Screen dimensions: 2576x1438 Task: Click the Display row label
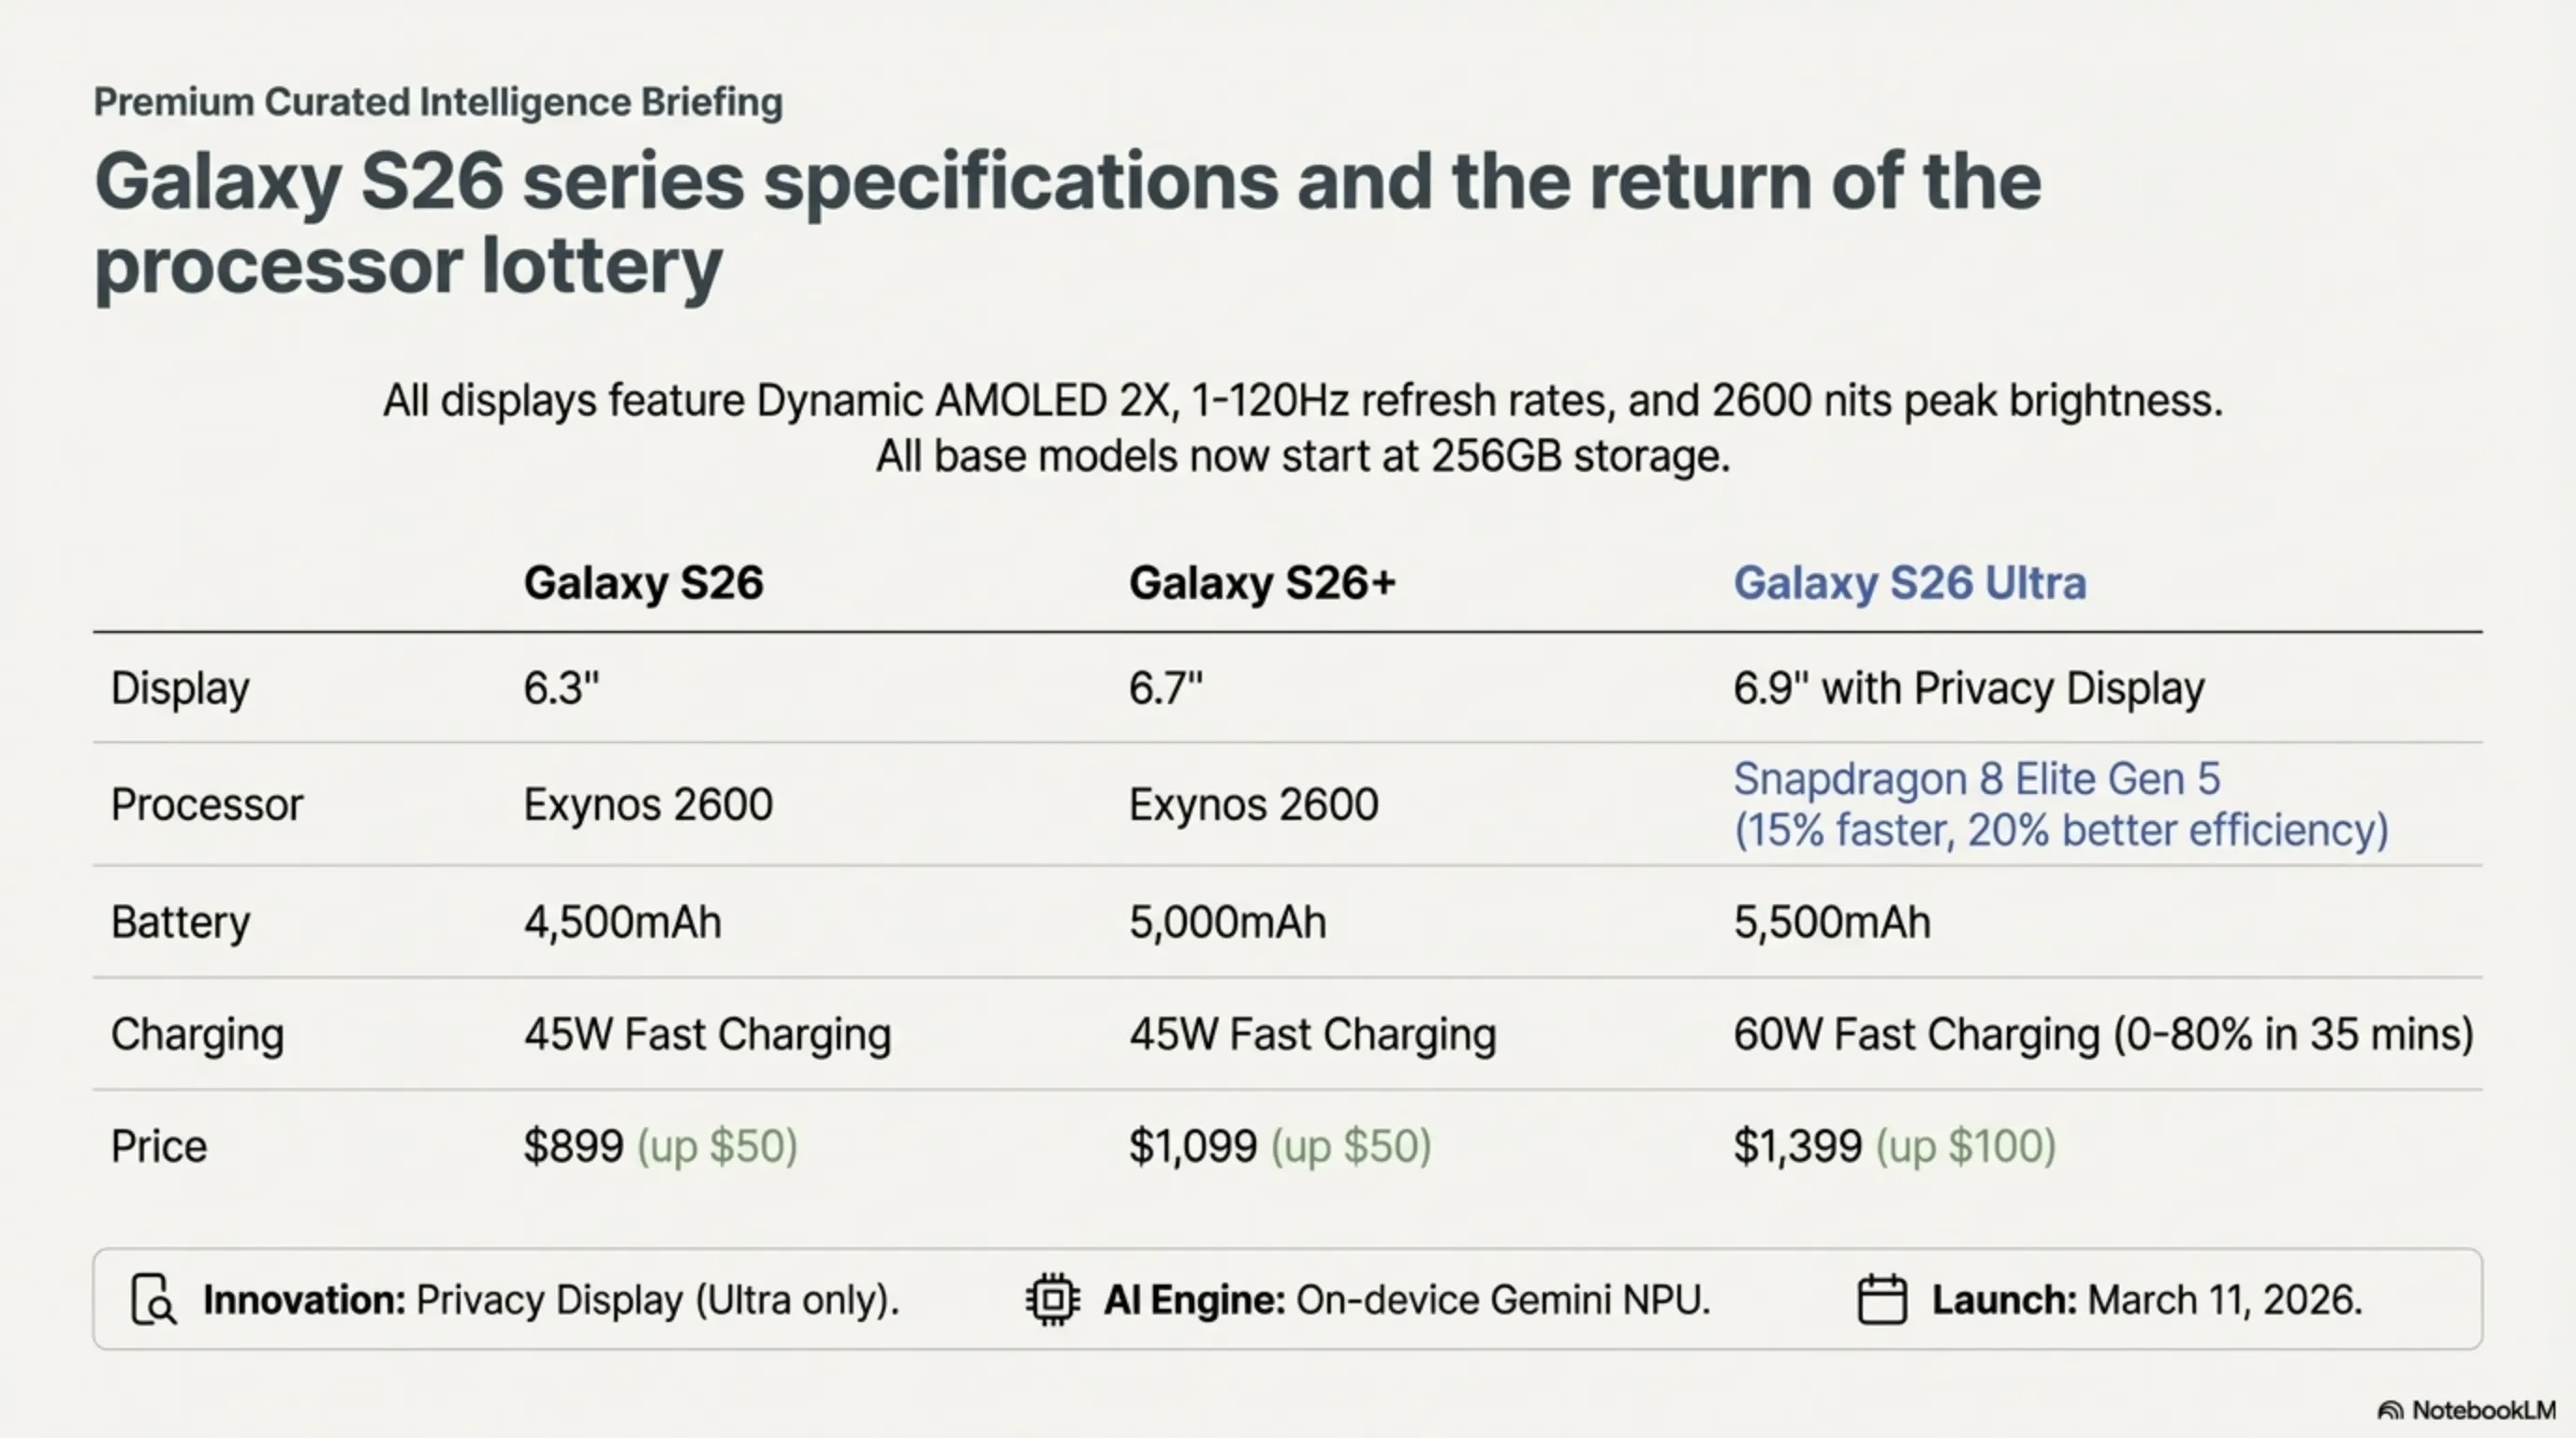[x=180, y=688]
